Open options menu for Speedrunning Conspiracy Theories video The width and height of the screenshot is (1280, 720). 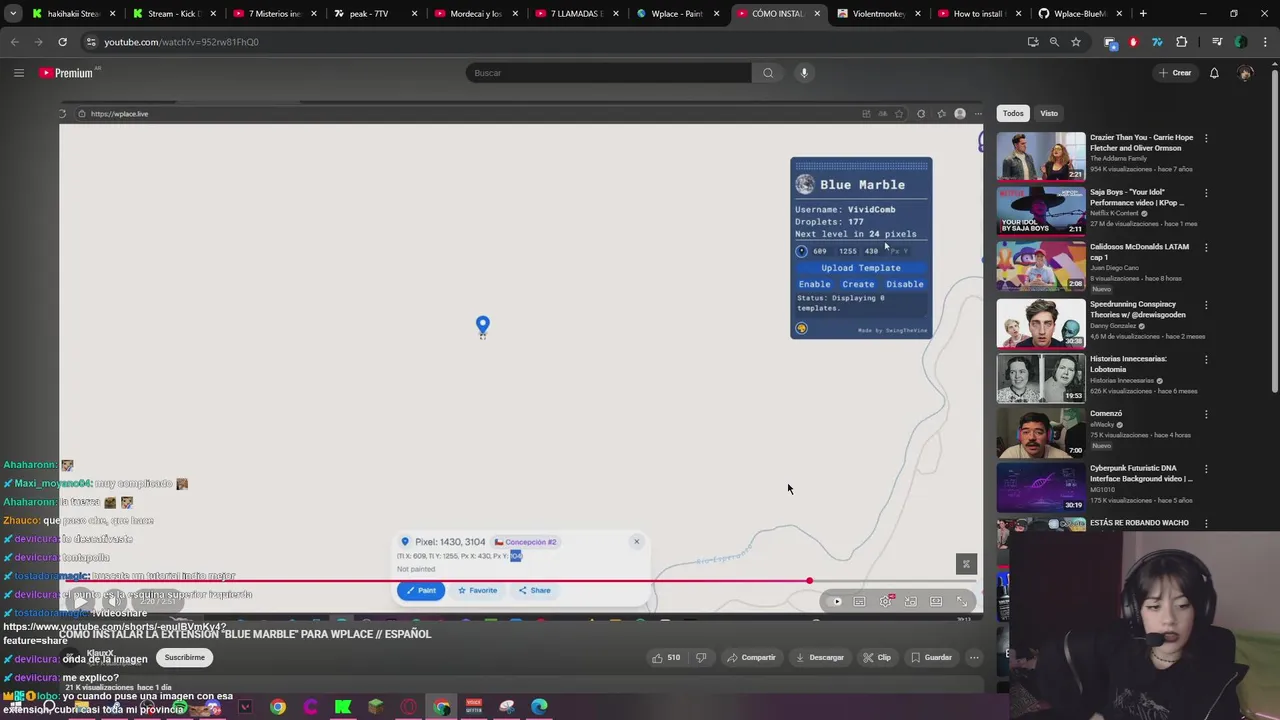click(x=1206, y=304)
